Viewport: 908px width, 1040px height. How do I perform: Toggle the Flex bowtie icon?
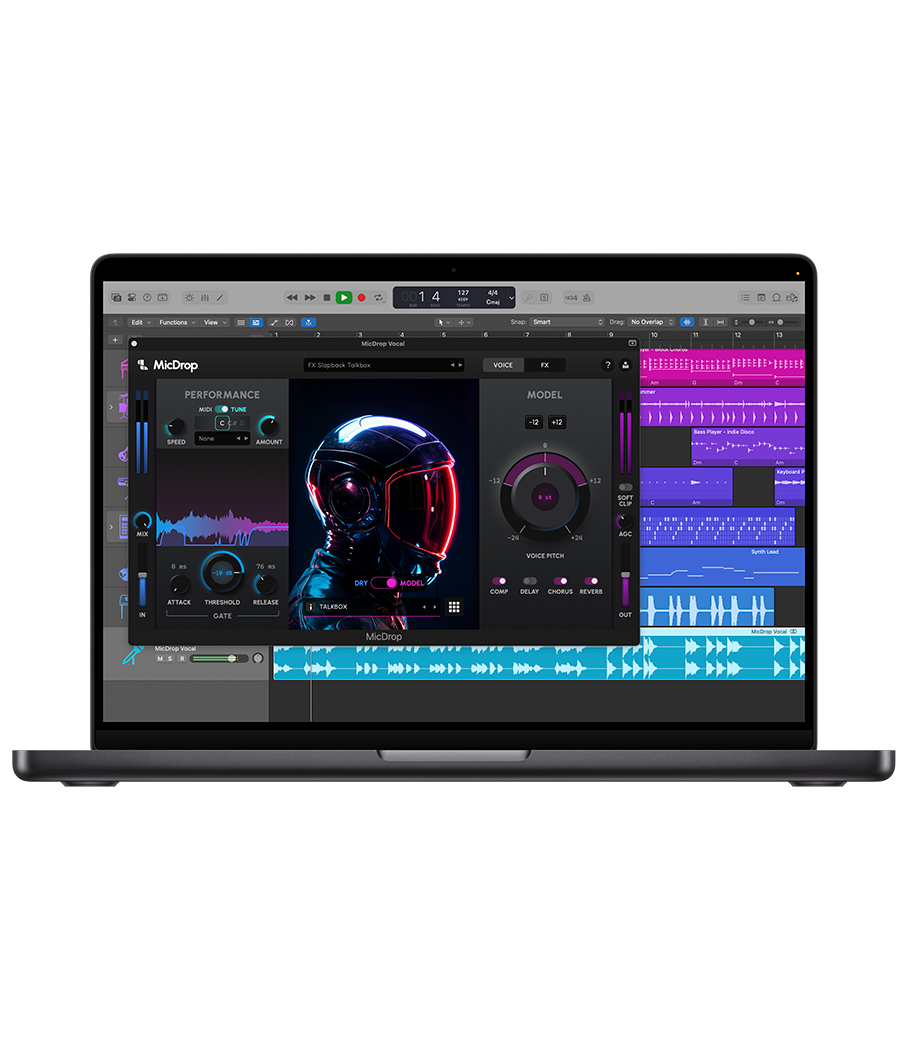290,322
